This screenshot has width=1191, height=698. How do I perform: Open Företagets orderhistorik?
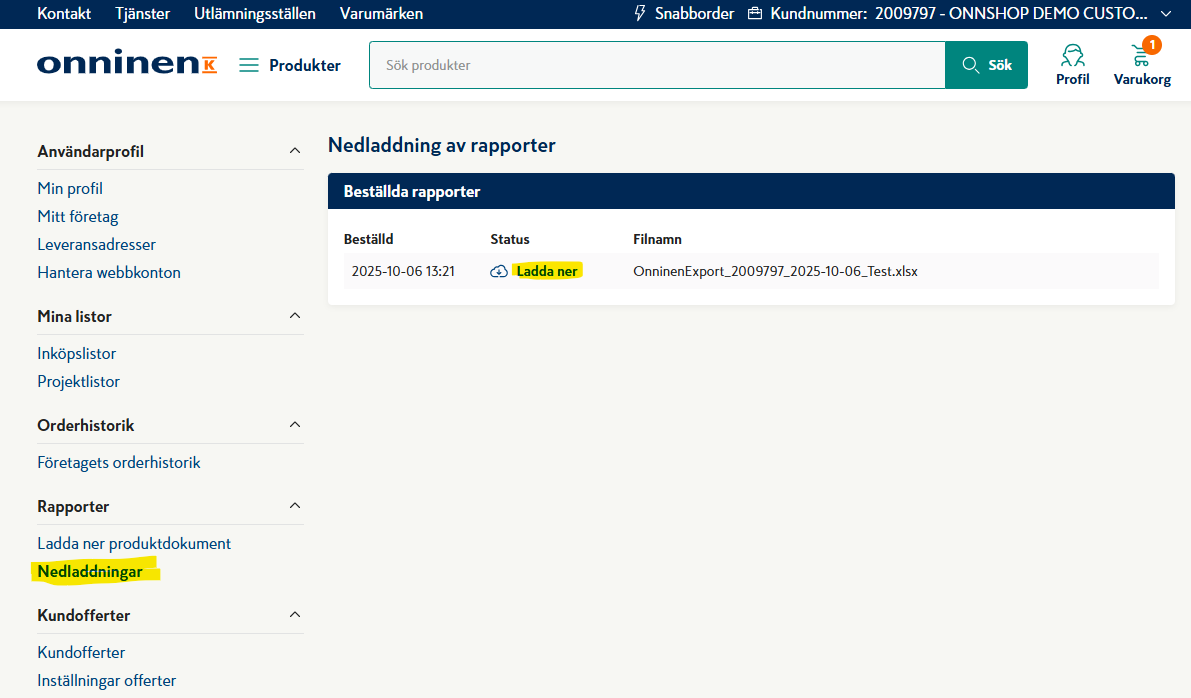pos(119,463)
